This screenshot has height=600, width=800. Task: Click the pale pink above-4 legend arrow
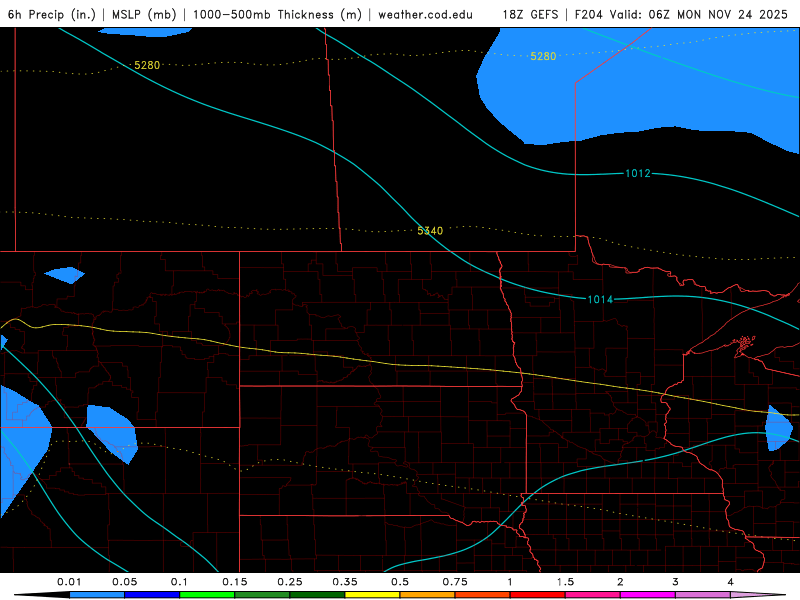(x=758, y=595)
